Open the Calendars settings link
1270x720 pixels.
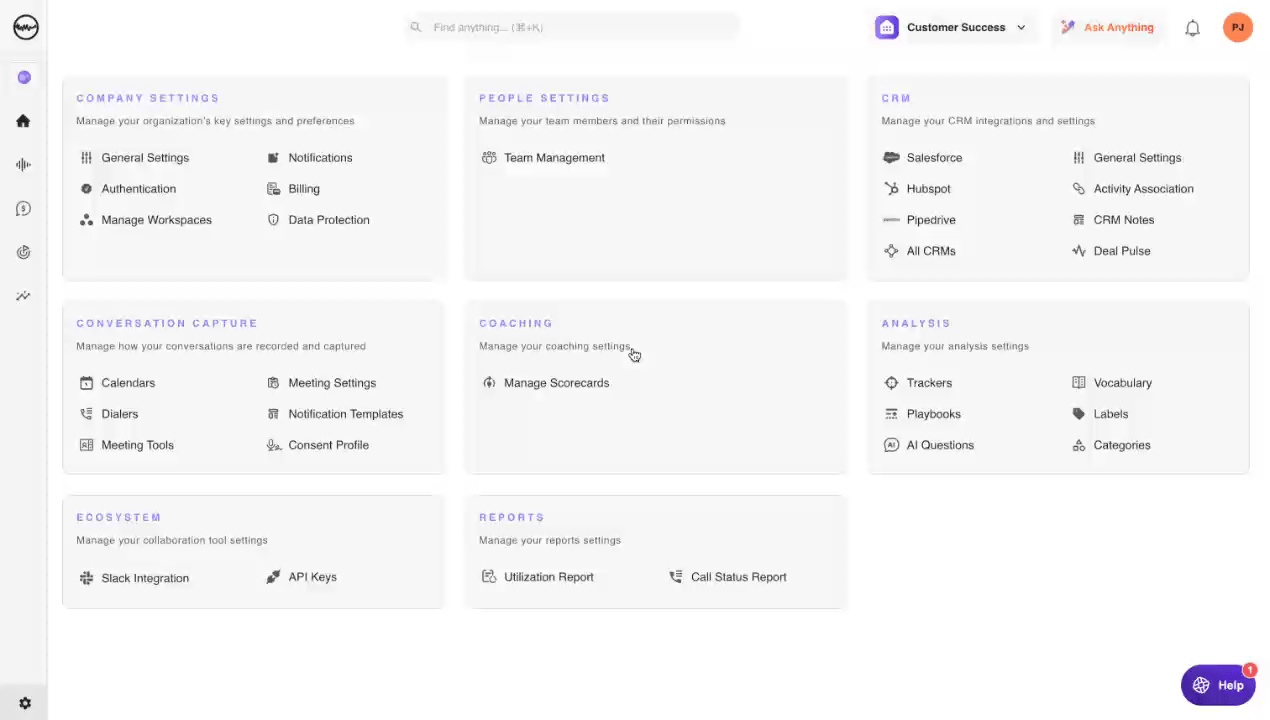127,383
